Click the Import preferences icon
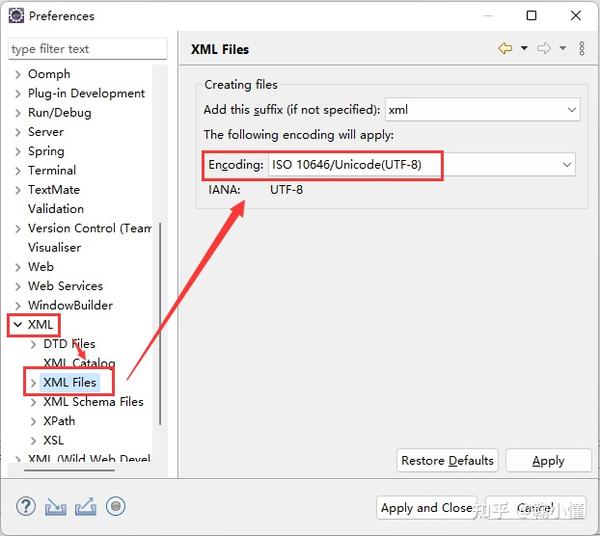The height and width of the screenshot is (536, 600). tap(56, 507)
